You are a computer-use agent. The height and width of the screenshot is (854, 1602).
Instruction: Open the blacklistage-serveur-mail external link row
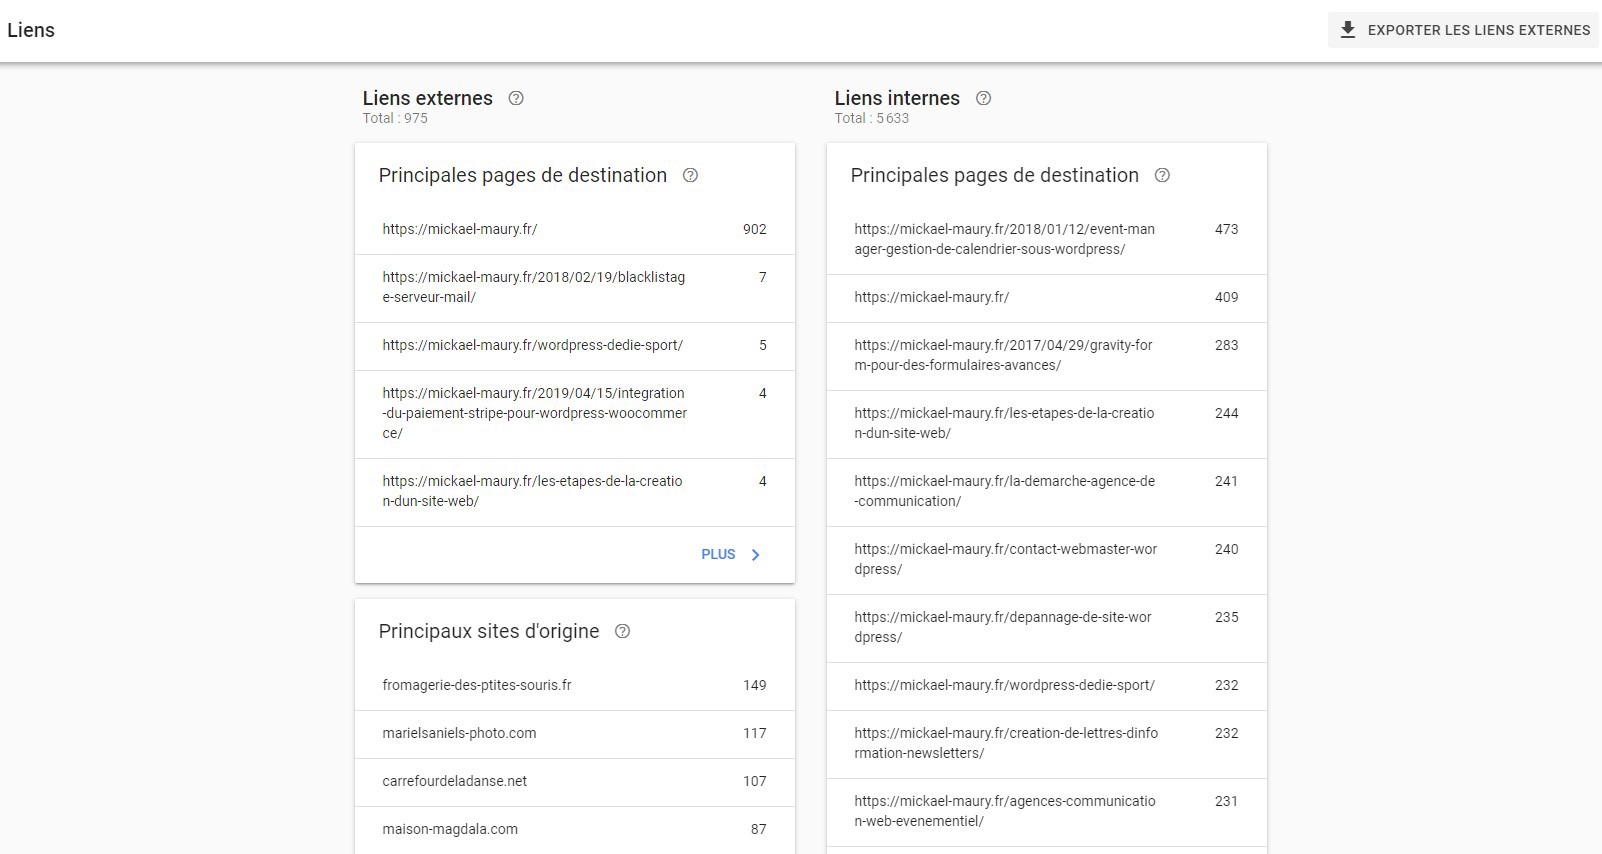[574, 287]
